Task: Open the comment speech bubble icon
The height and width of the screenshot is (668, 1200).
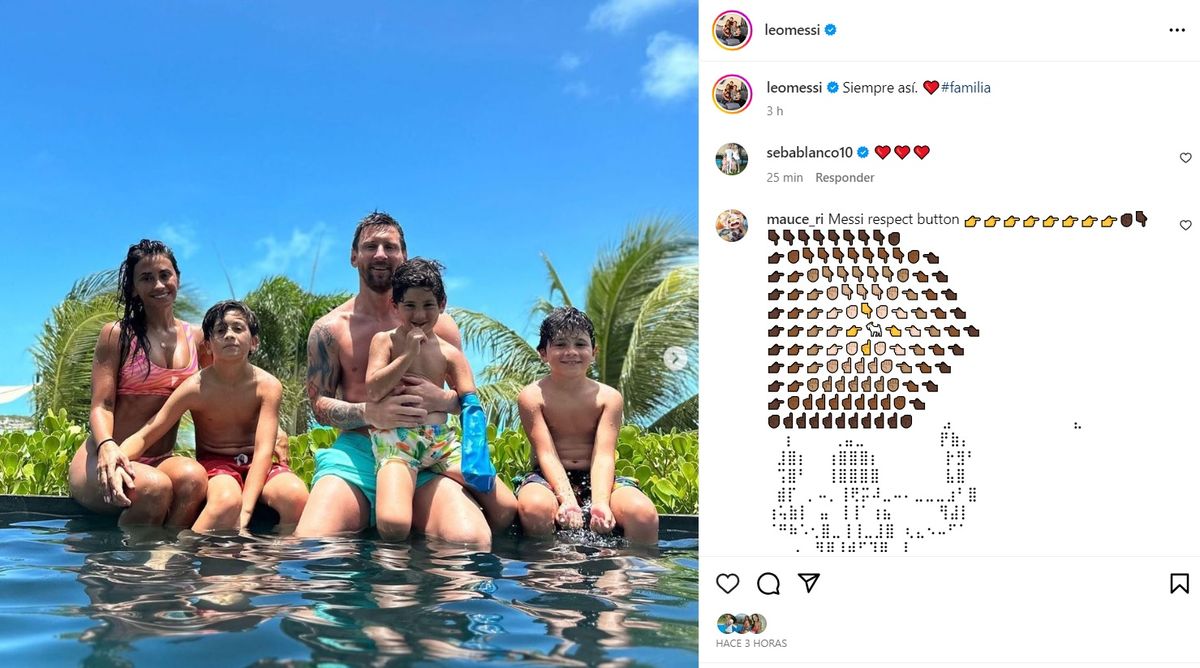Action: tap(768, 583)
